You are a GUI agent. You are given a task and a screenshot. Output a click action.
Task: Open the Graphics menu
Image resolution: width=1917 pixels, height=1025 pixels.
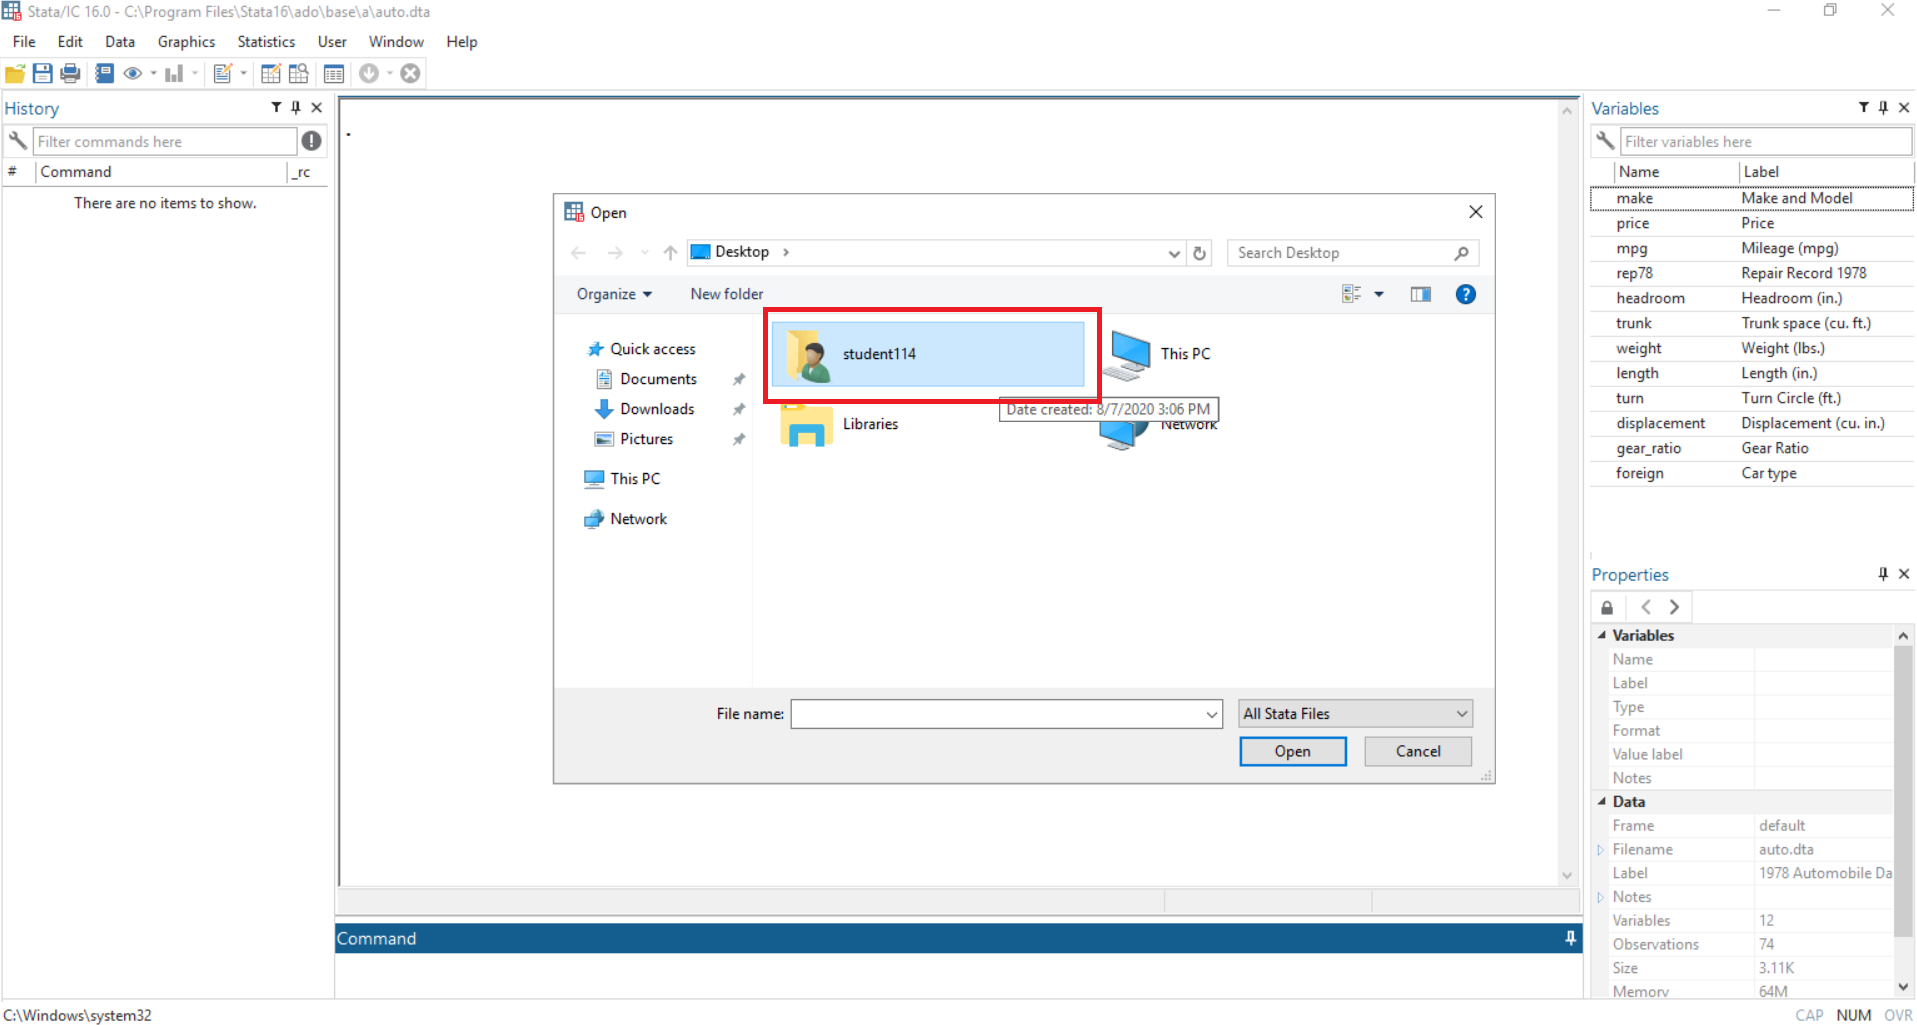pyautogui.click(x=186, y=41)
